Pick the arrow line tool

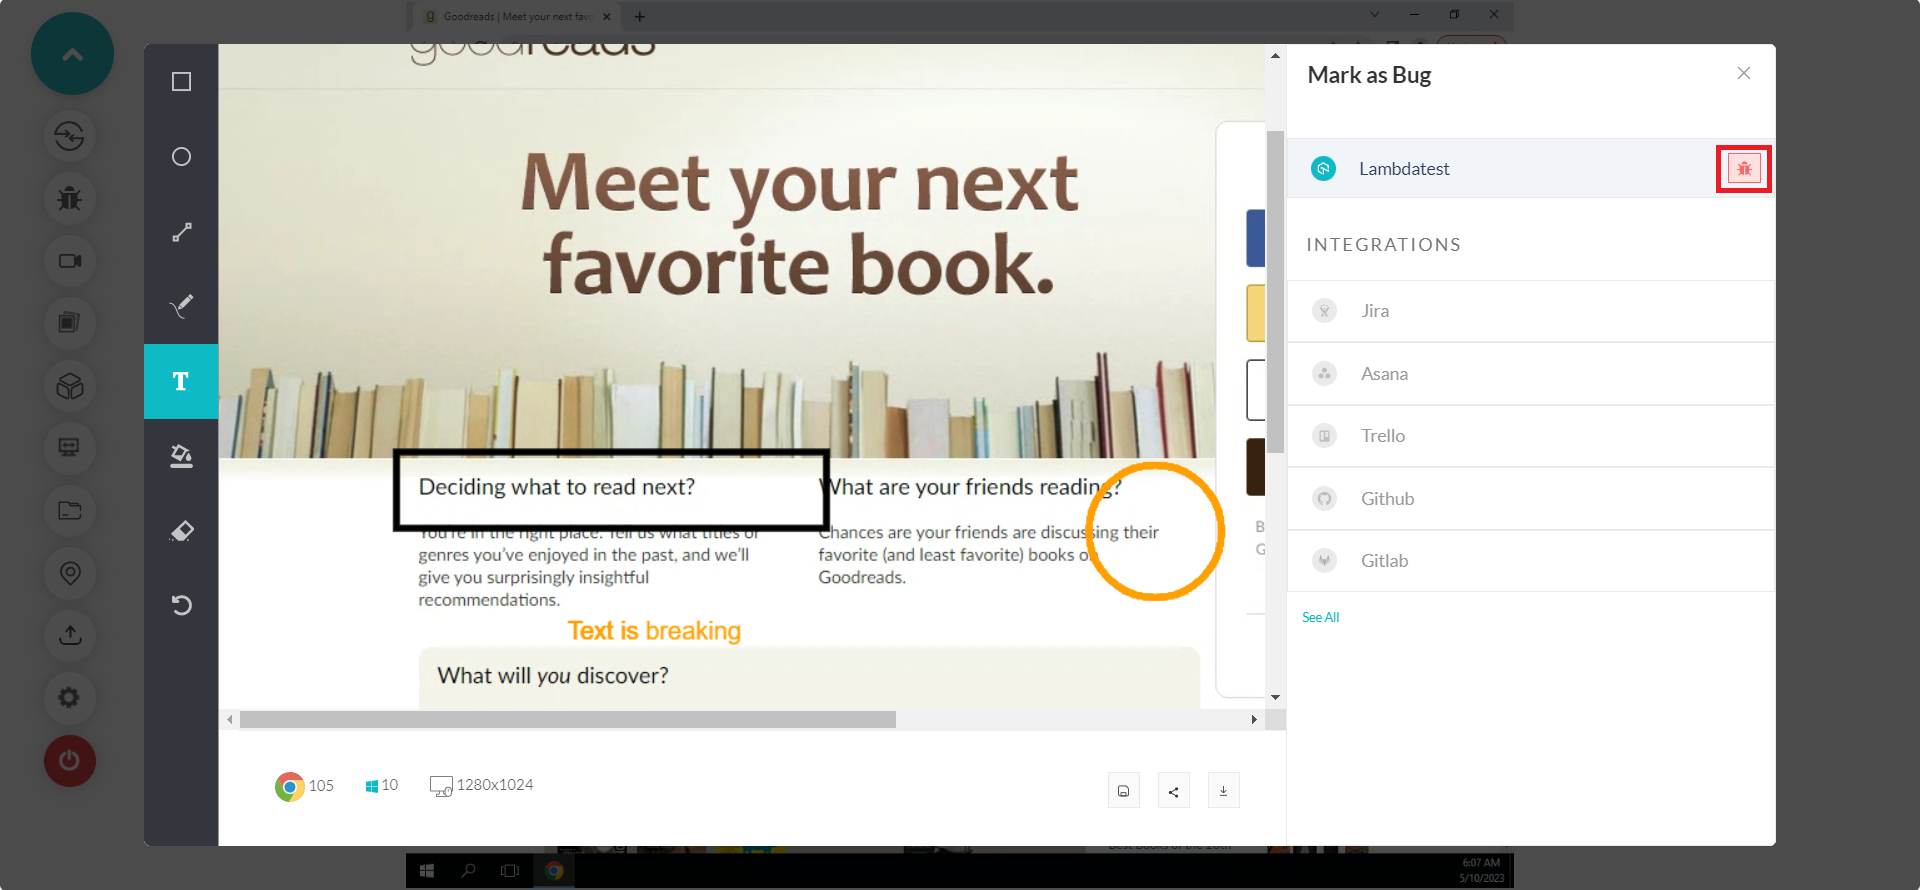[x=181, y=232]
